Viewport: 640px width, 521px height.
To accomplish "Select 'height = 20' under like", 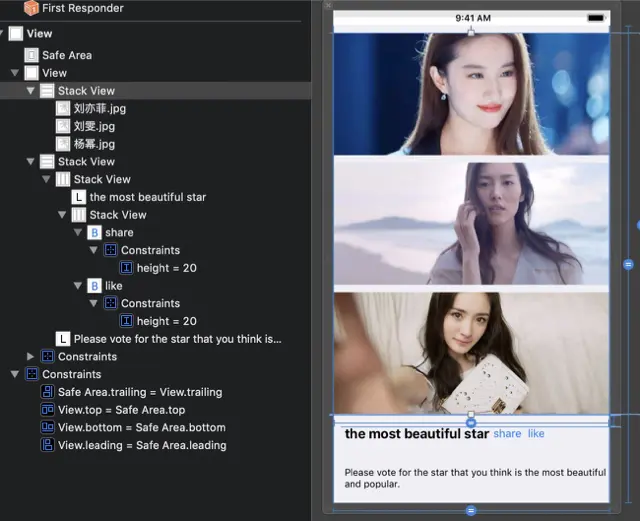I will [167, 321].
